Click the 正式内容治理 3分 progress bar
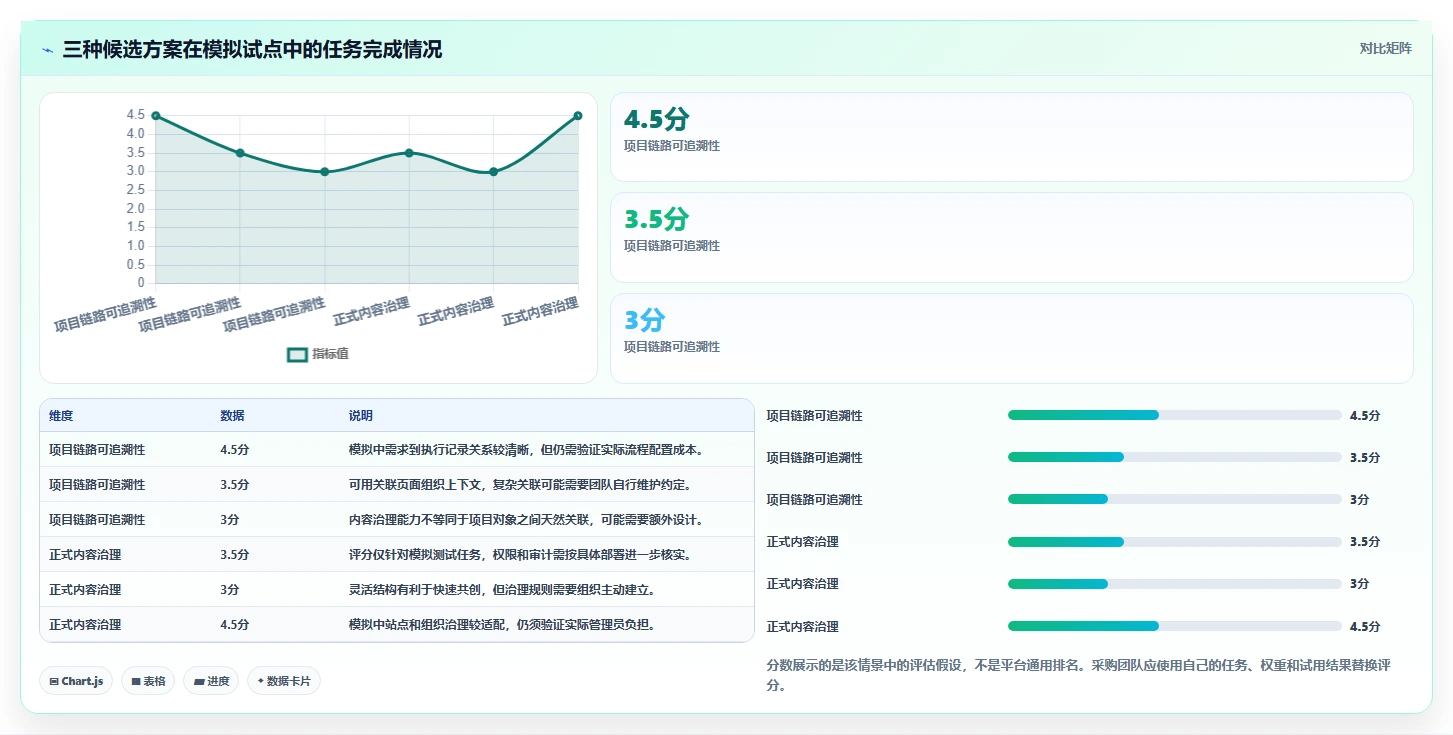The width and height of the screenshot is (1453, 735). (1175, 584)
